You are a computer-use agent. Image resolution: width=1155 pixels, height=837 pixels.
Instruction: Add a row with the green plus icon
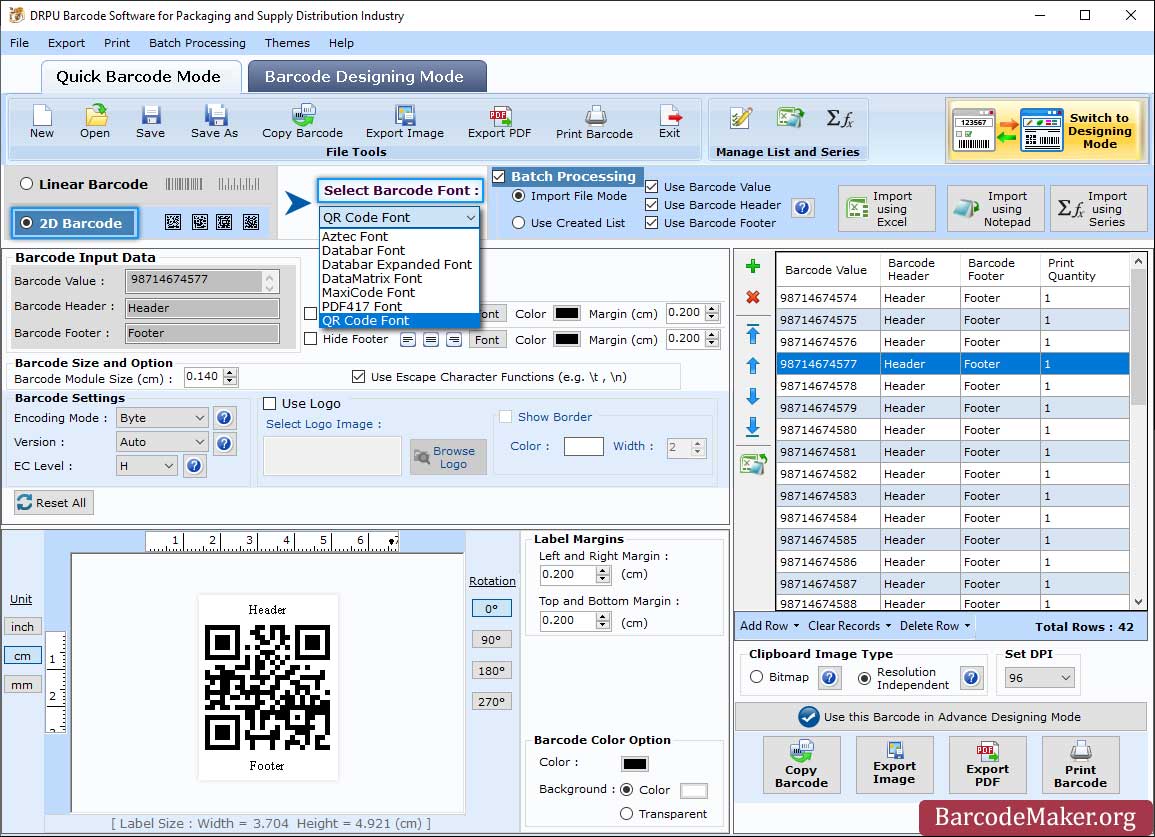point(753,266)
